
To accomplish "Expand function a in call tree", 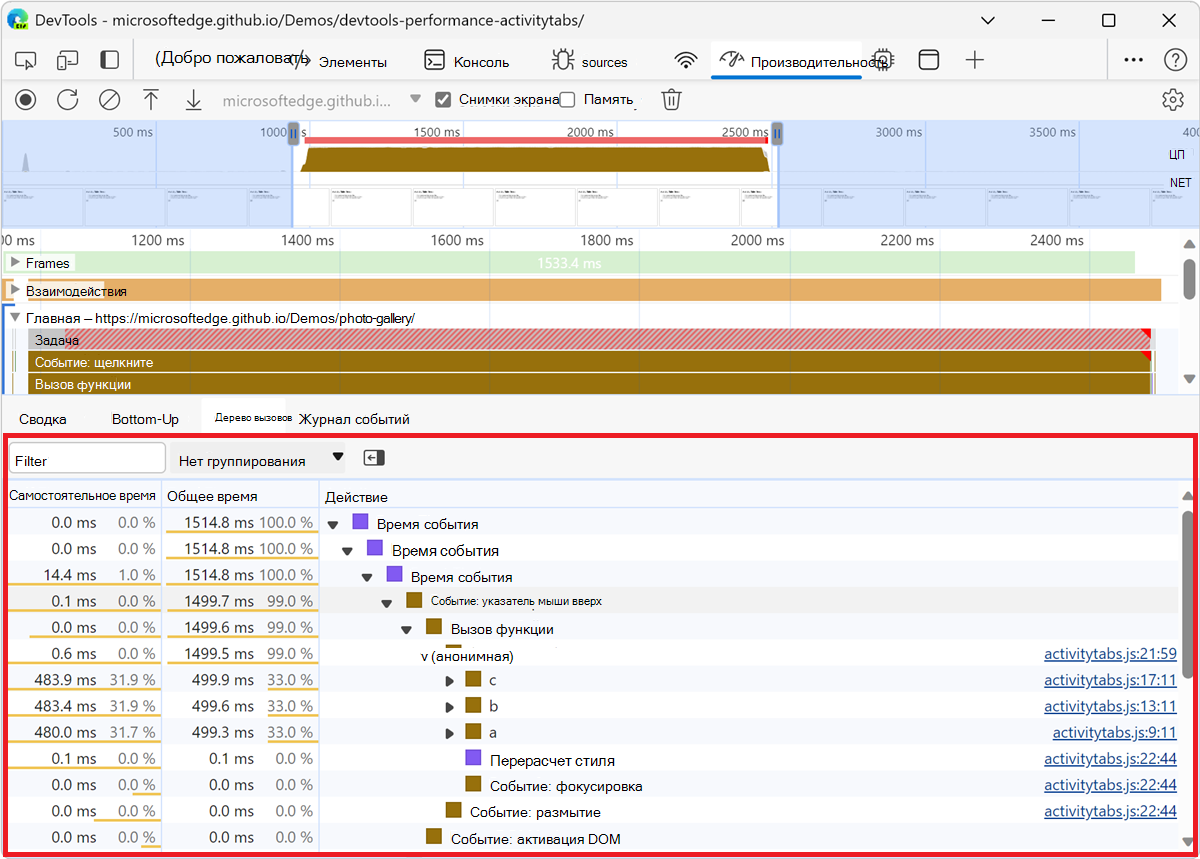I will [450, 733].
